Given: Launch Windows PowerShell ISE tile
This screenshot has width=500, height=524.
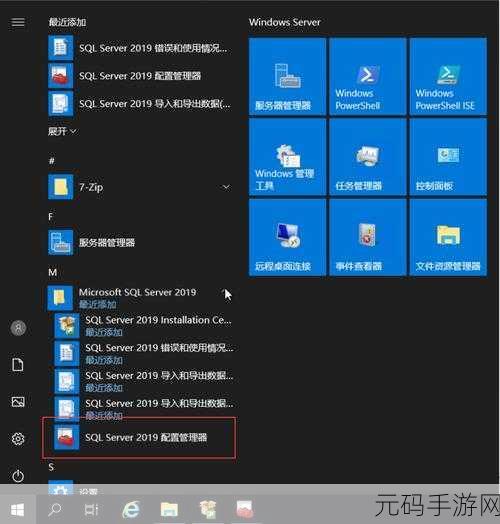Looking at the screenshot, I should [448, 77].
